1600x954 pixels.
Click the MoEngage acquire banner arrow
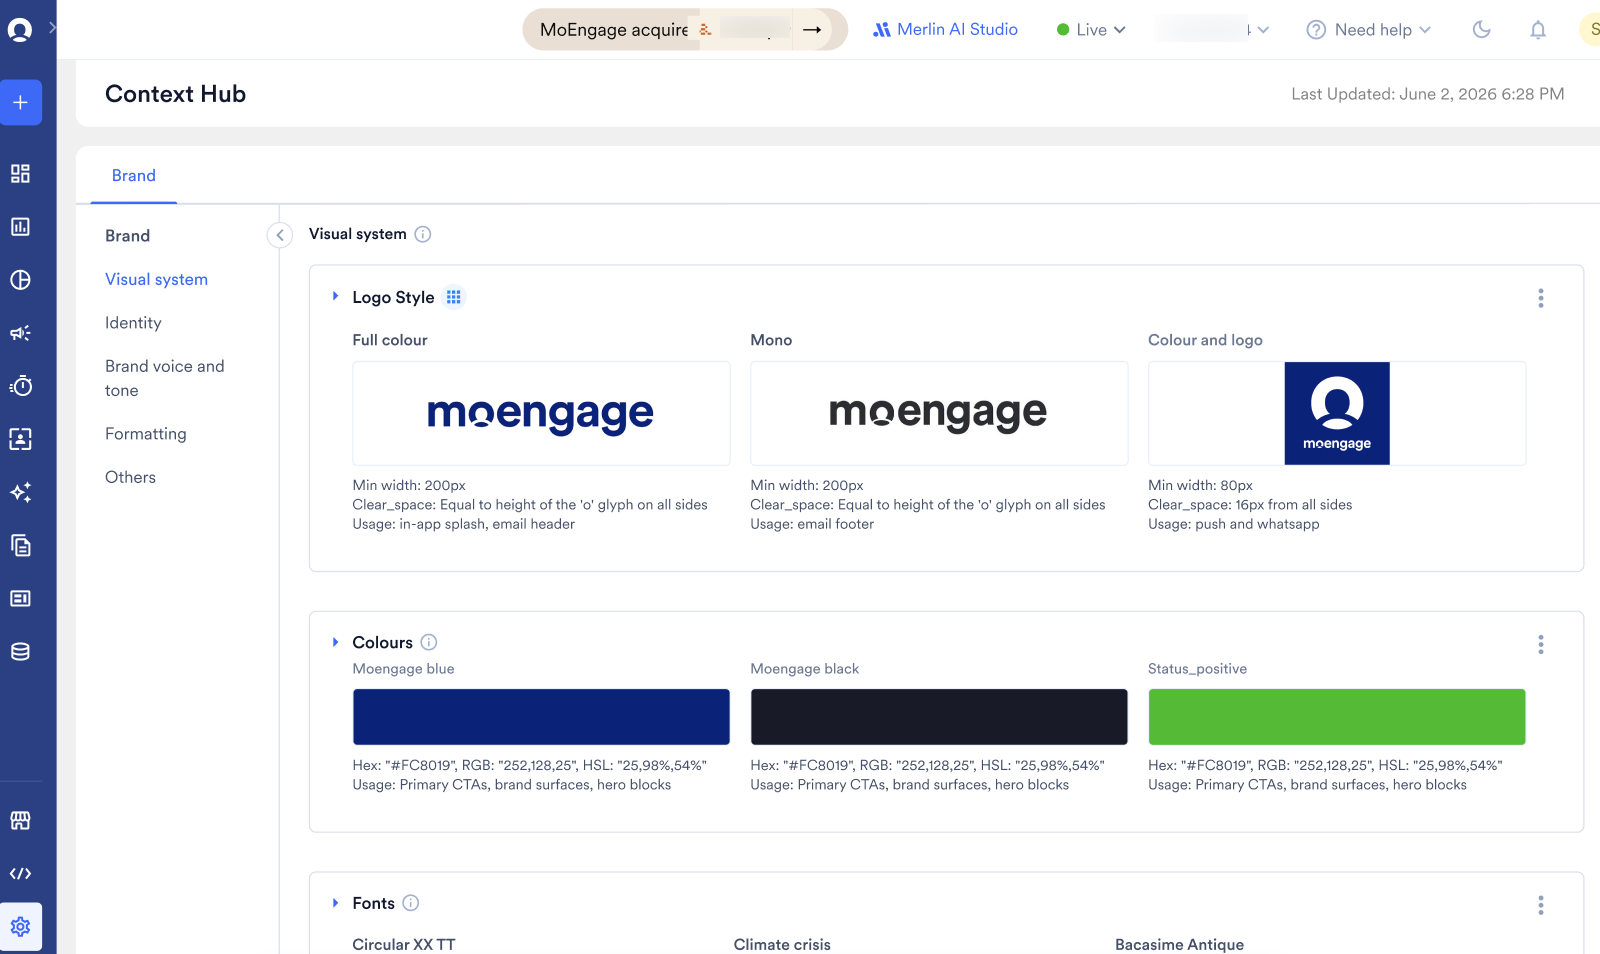(812, 30)
